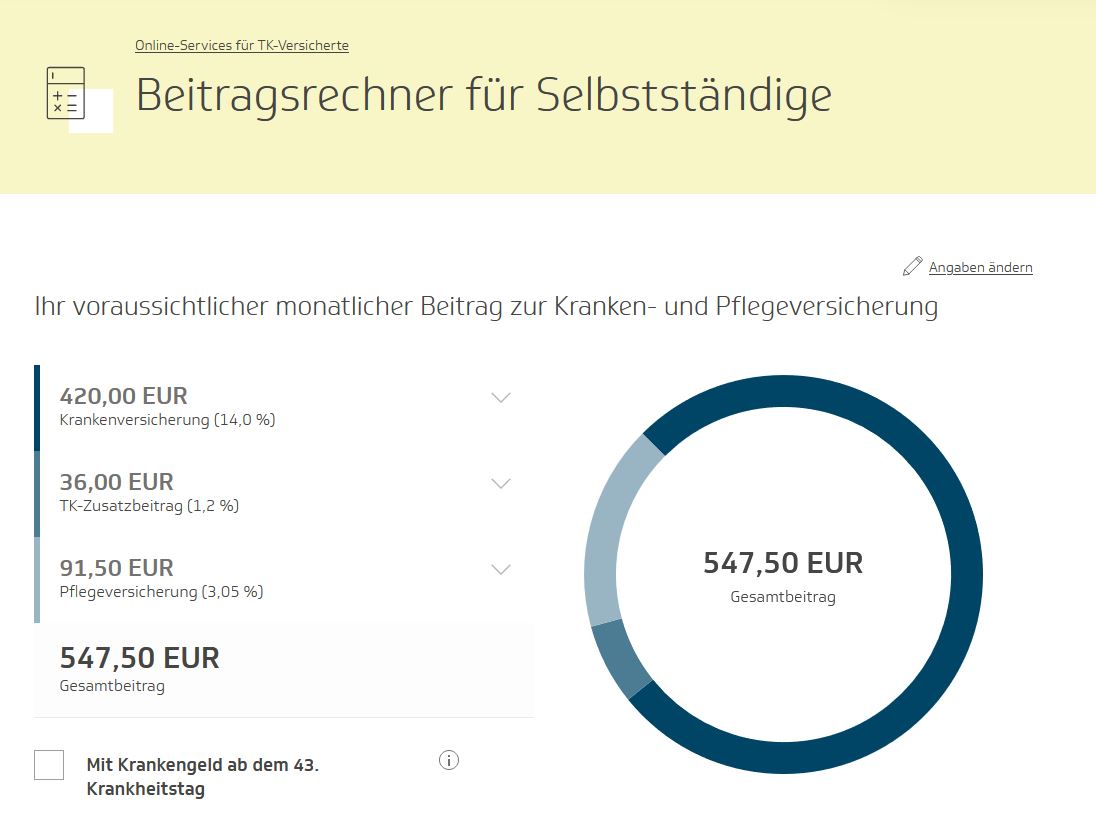
Task: Click the calculator icon beside the page title
Action: 66,93
